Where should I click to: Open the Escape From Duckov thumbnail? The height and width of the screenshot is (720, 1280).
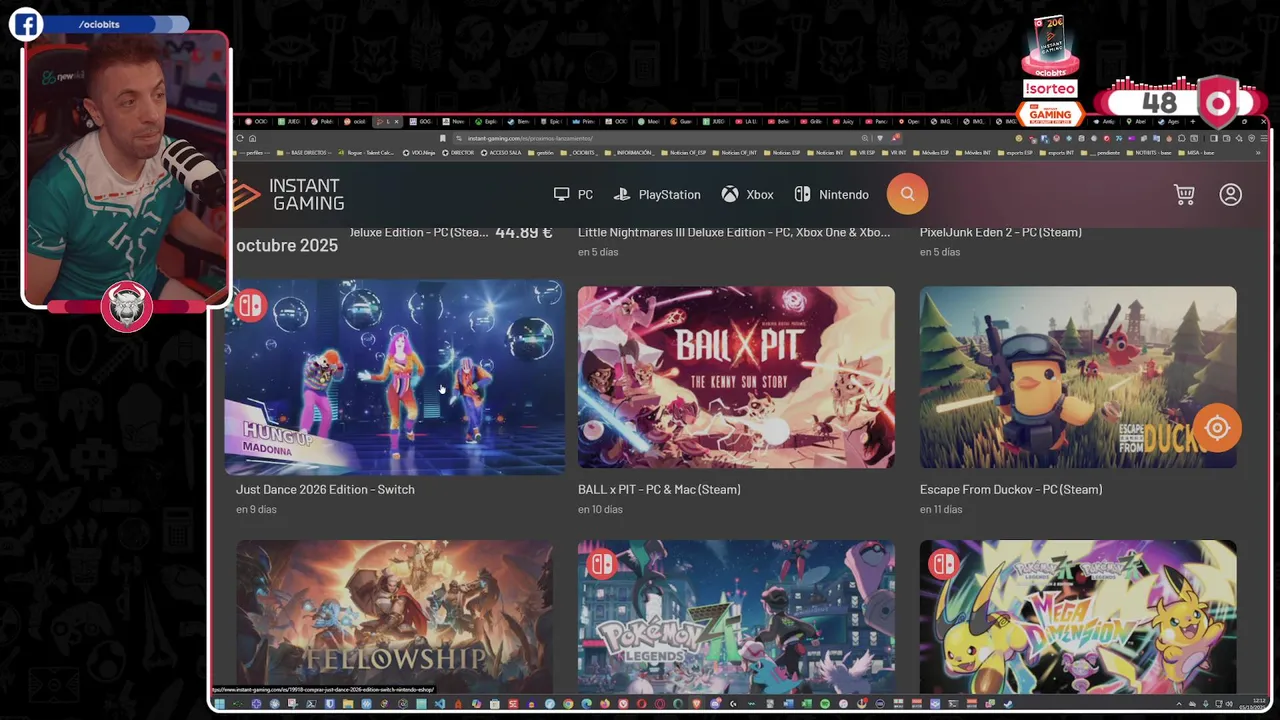(x=1078, y=377)
